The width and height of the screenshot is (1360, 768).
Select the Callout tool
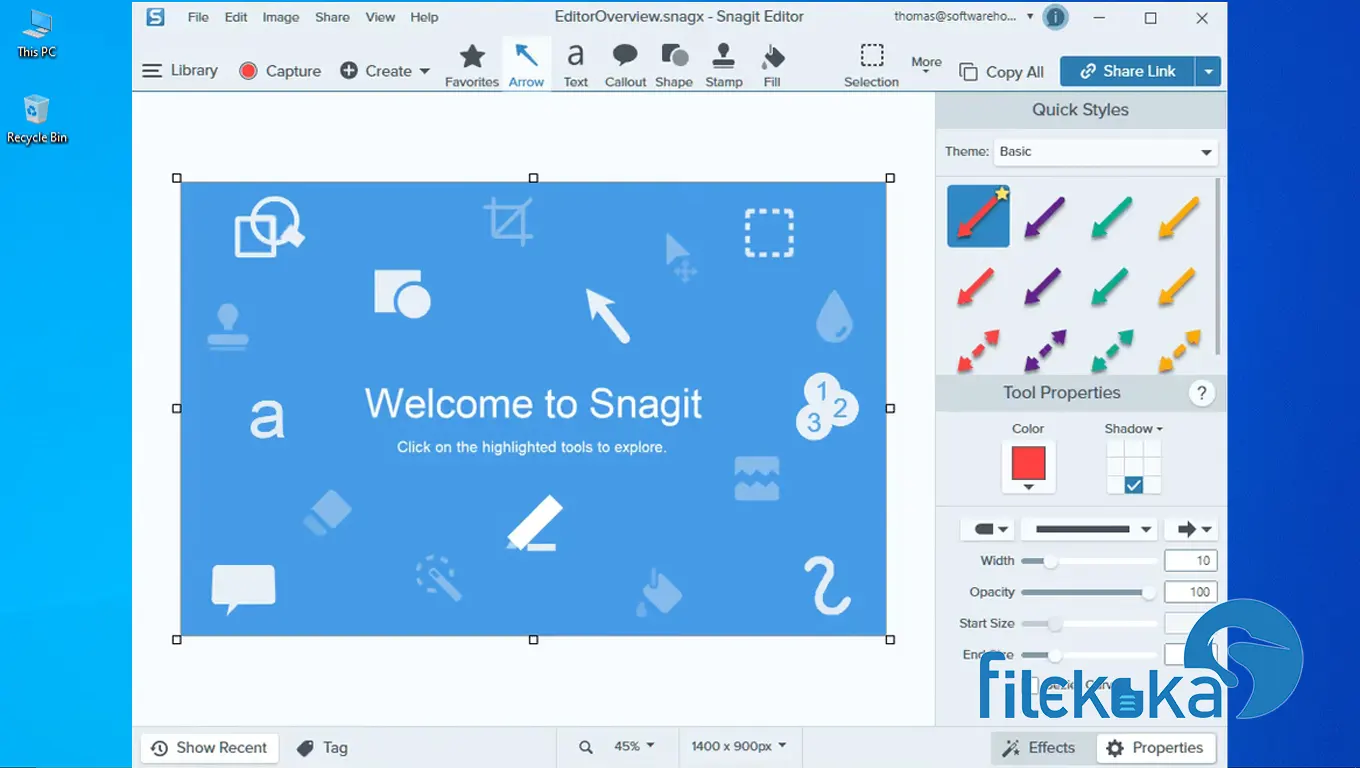(x=625, y=66)
